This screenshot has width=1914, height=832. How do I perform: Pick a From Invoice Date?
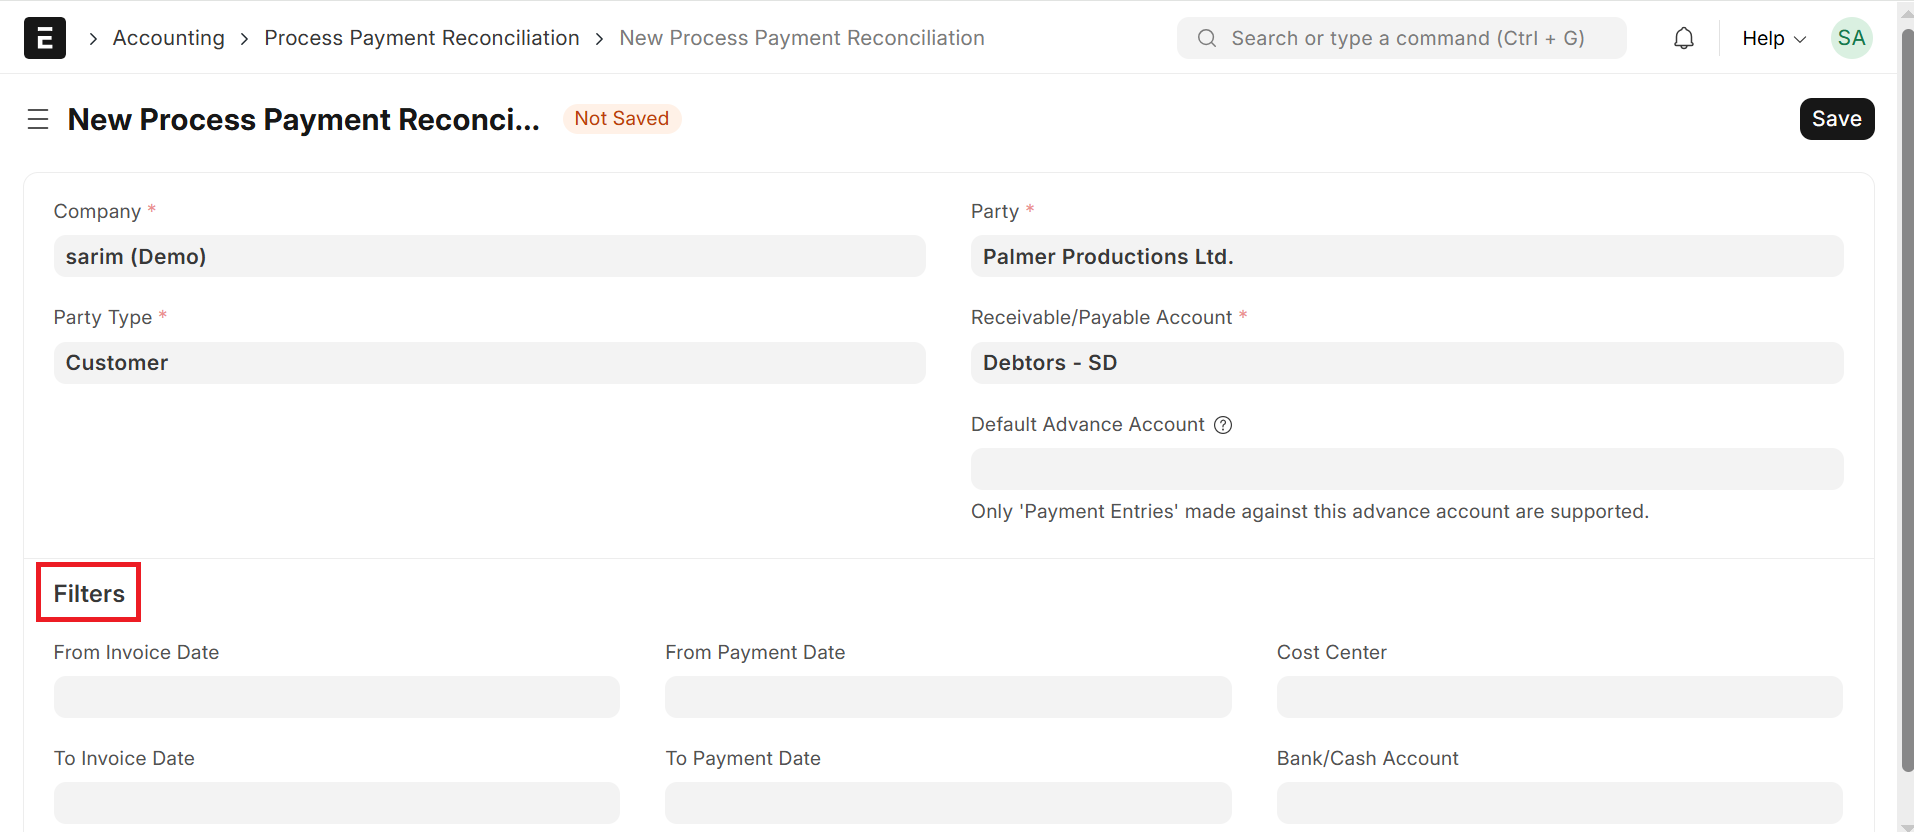tap(336, 697)
